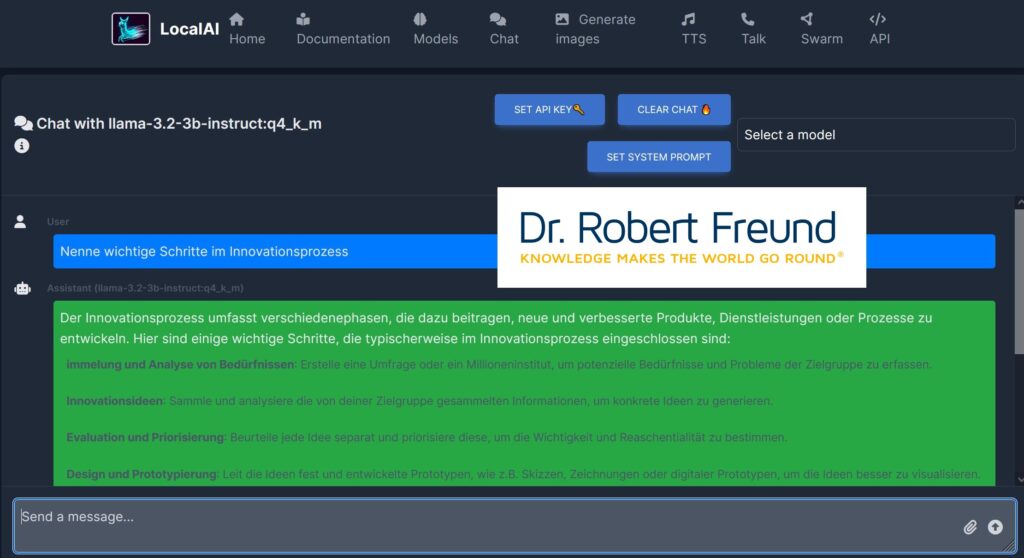The width and height of the screenshot is (1024, 558).
Task: Click the Set System Prompt button
Action: 658,157
